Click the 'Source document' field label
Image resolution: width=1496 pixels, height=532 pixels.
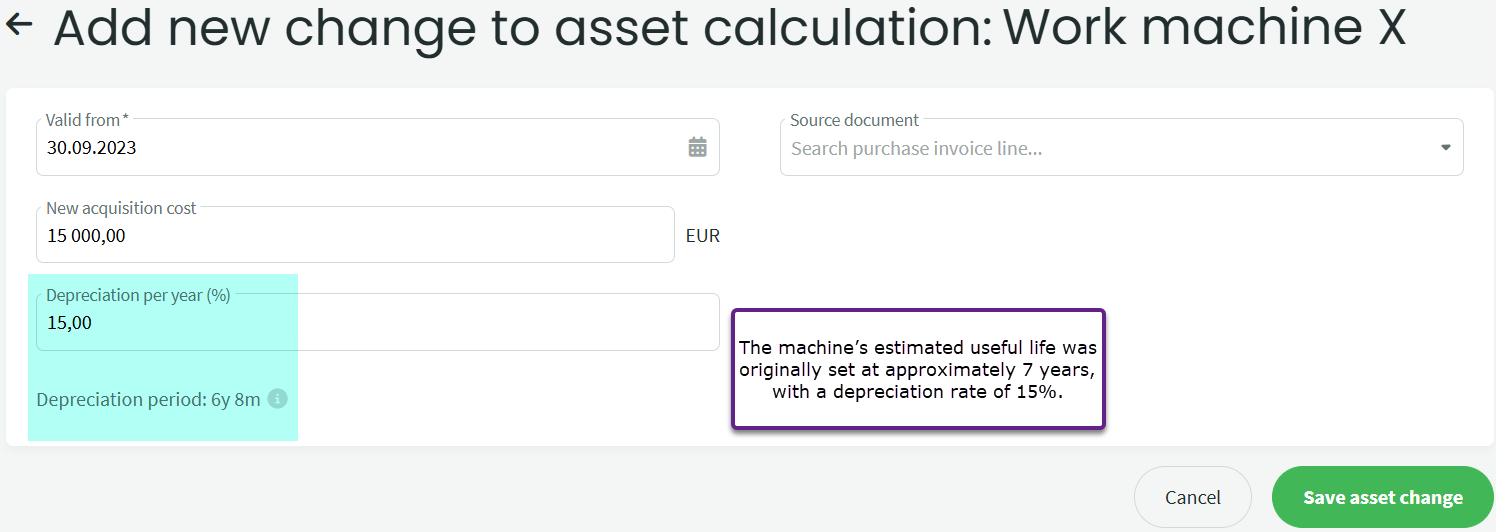(x=854, y=120)
